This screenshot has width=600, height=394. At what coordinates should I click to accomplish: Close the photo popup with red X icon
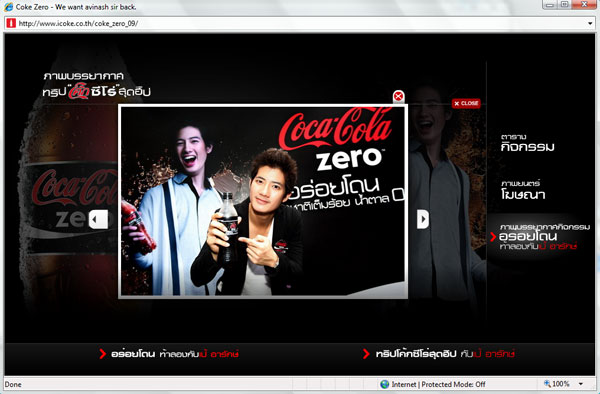[x=398, y=96]
